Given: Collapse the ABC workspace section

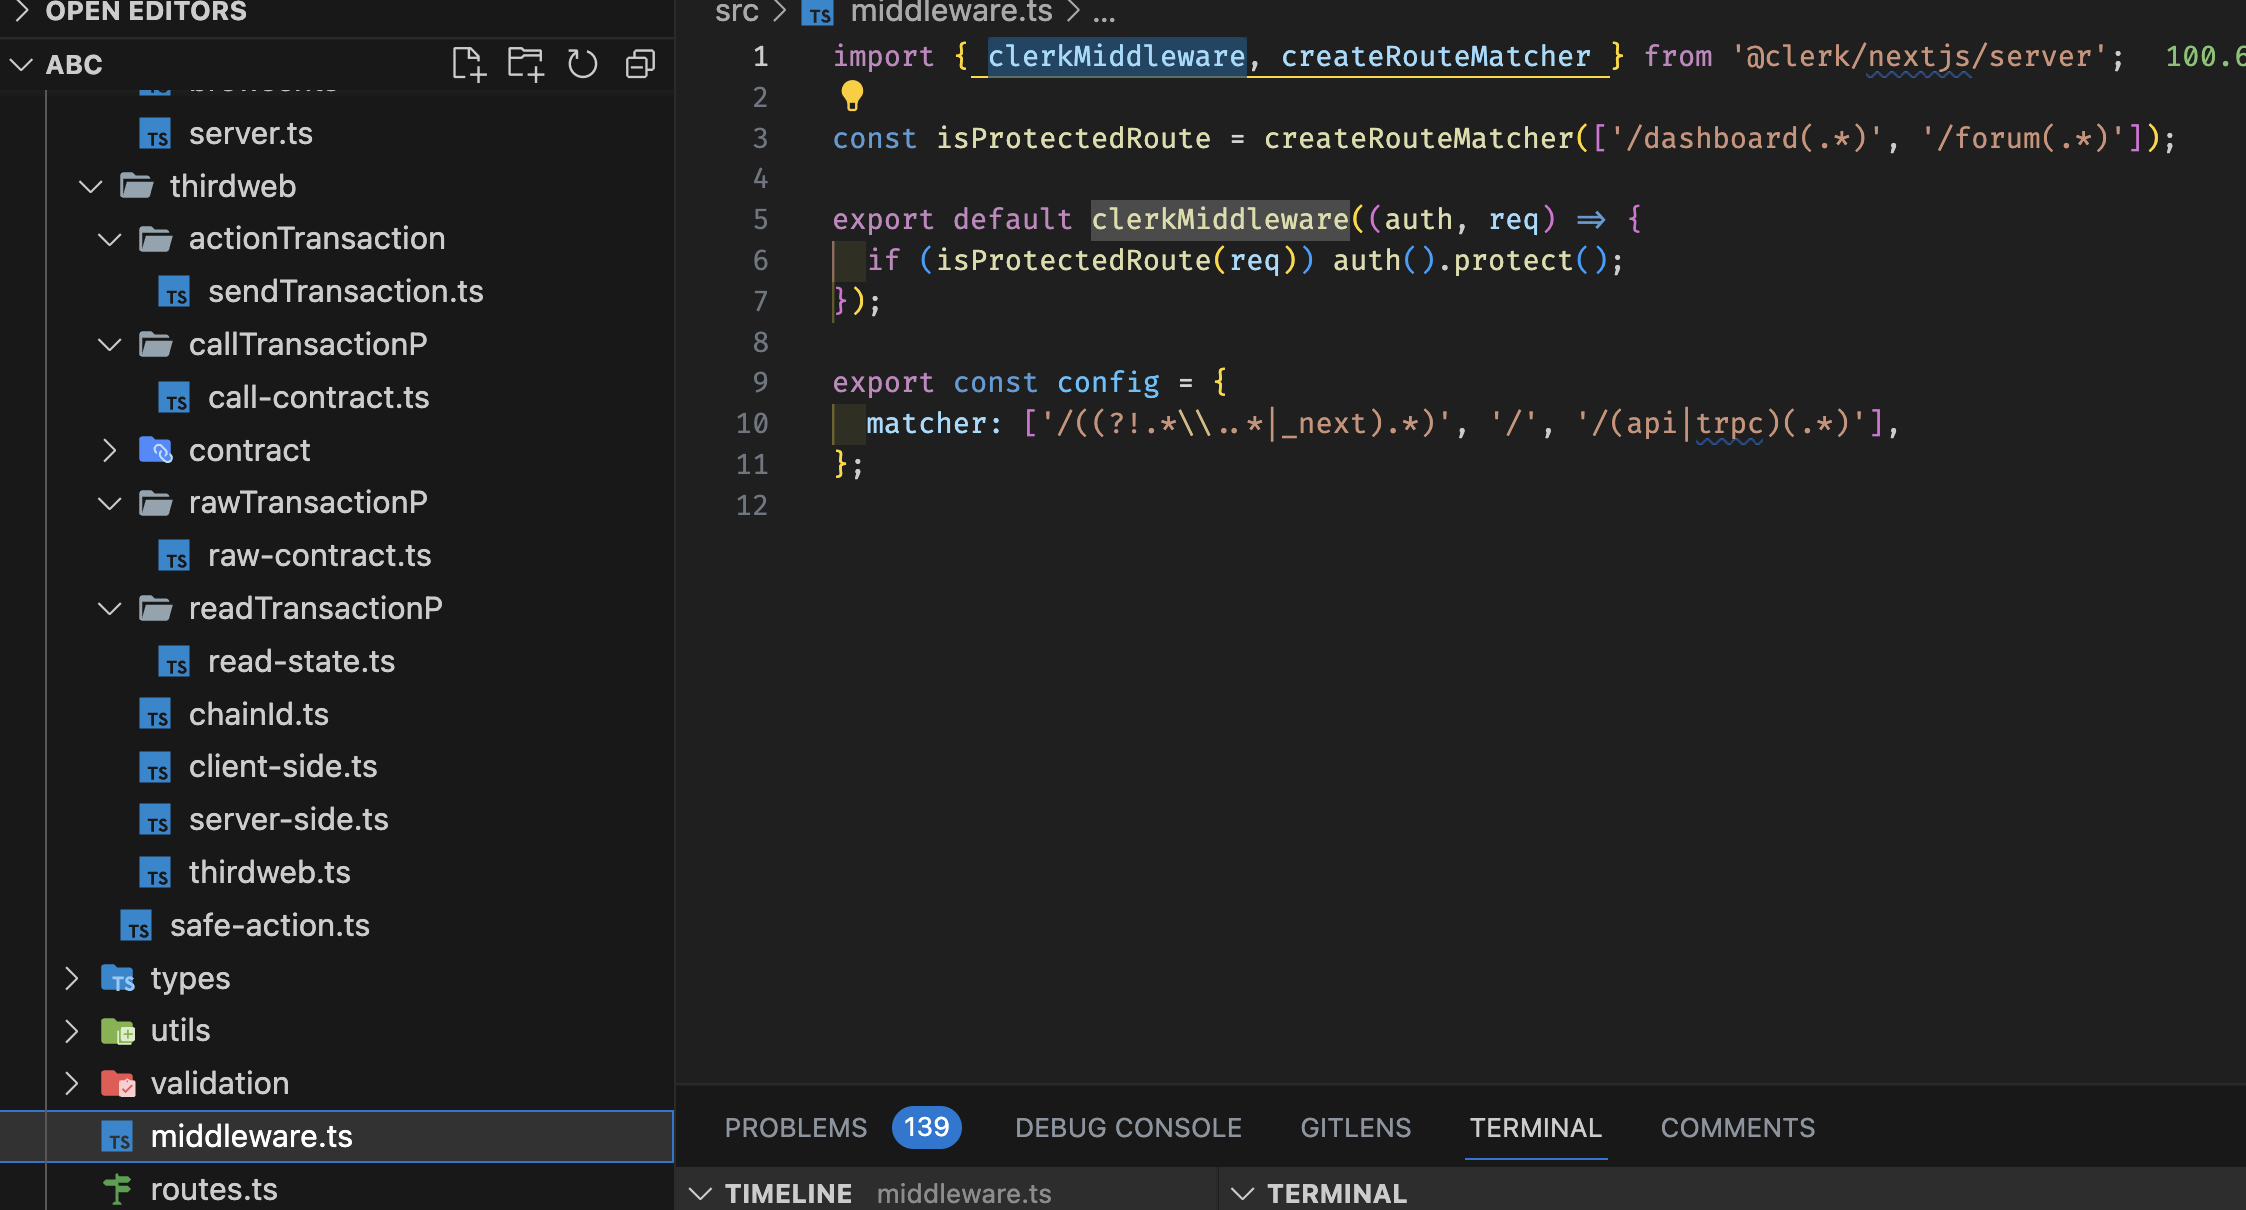Looking at the screenshot, I should pyautogui.click(x=22, y=65).
